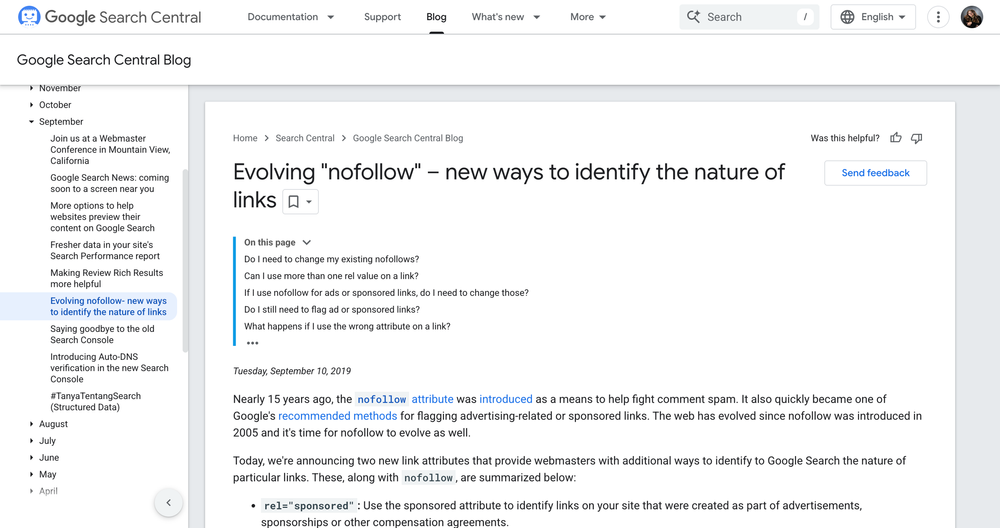1000x528 pixels.
Task: Jump to If I use nofollow for ads section
Action: tap(386, 293)
